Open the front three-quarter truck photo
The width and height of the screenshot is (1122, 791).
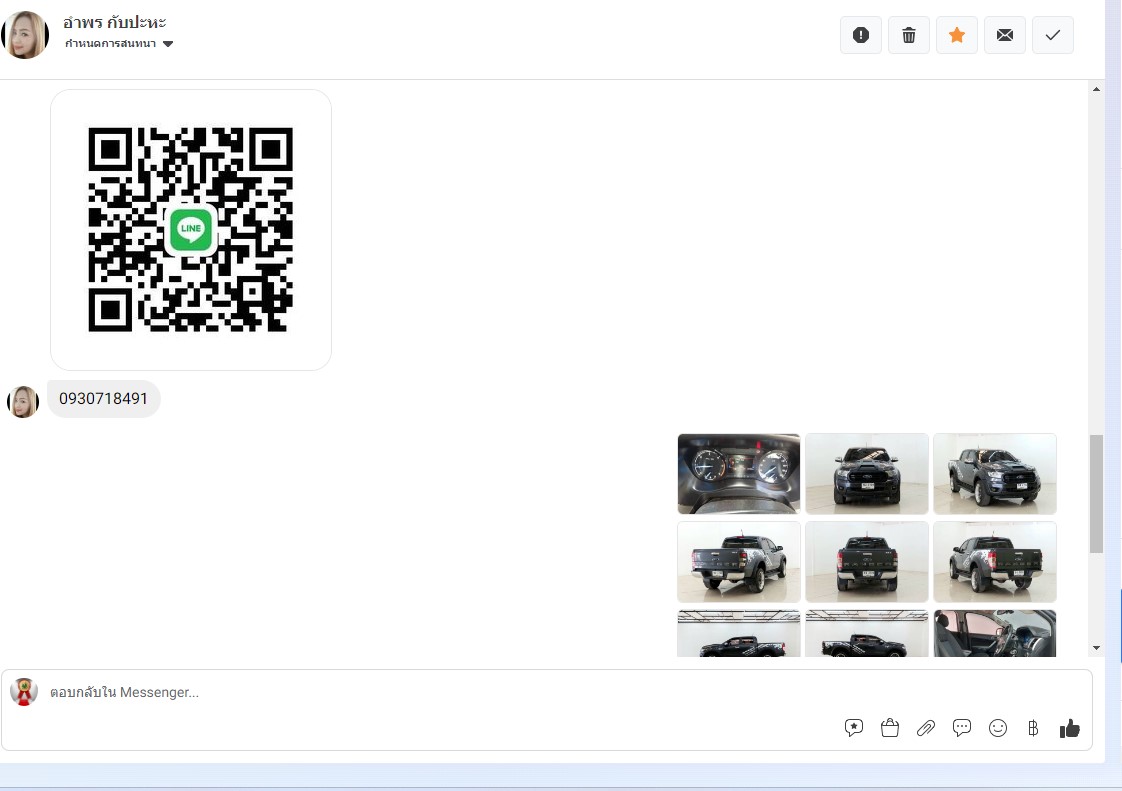[995, 474]
